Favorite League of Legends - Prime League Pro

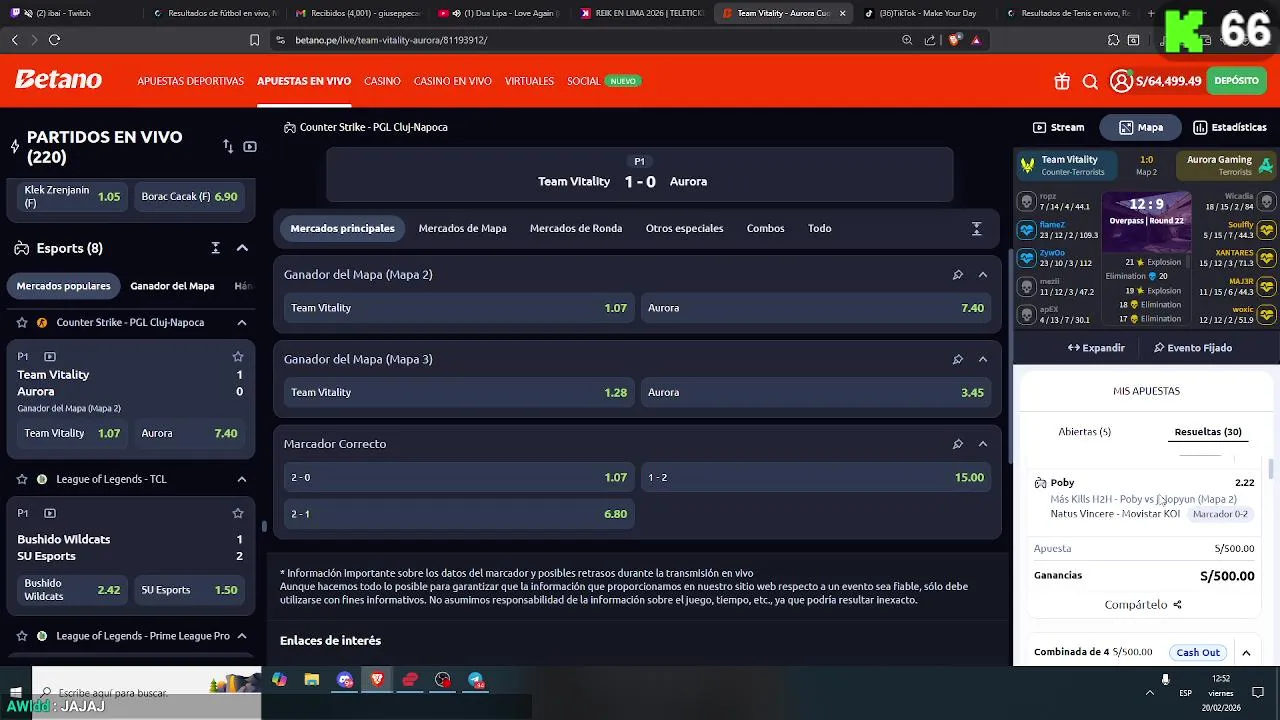[x=22, y=636]
